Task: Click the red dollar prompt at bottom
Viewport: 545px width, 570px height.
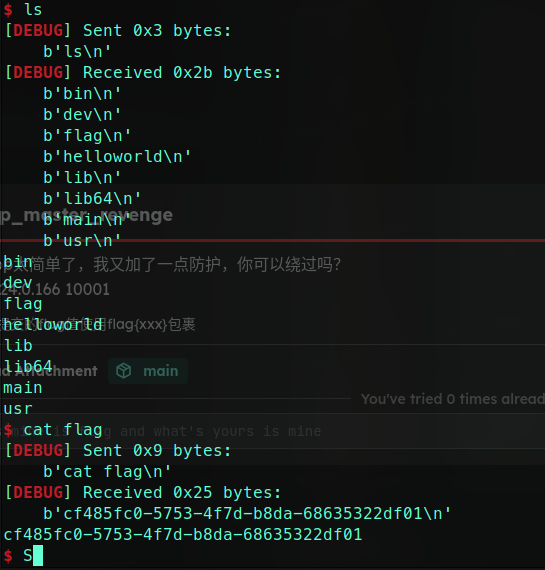Action: click(8, 556)
